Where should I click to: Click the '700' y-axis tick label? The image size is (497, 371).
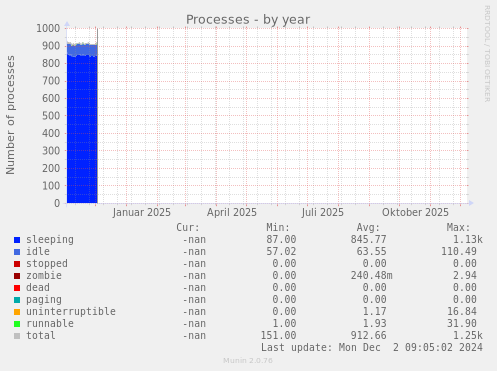pyautogui.click(x=51, y=81)
